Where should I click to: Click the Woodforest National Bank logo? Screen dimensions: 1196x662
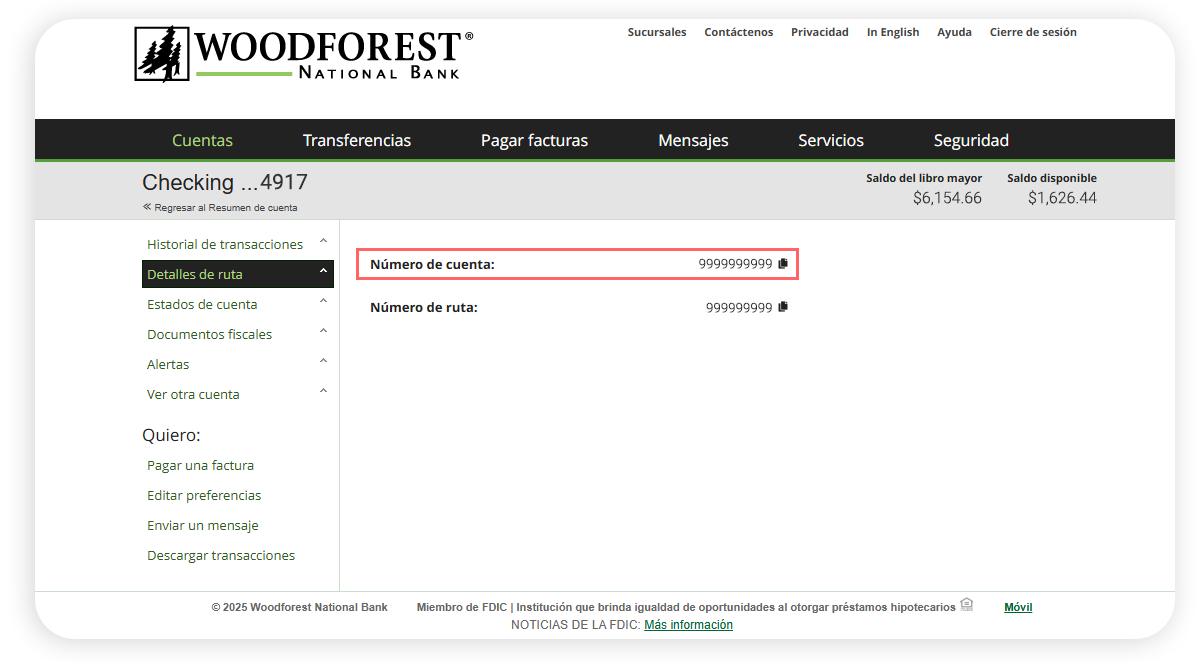coord(303,54)
